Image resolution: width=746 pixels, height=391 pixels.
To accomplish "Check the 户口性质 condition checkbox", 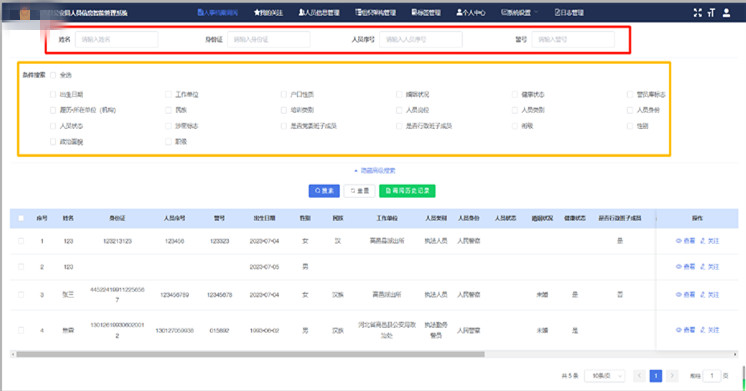I will pyautogui.click(x=284, y=95).
